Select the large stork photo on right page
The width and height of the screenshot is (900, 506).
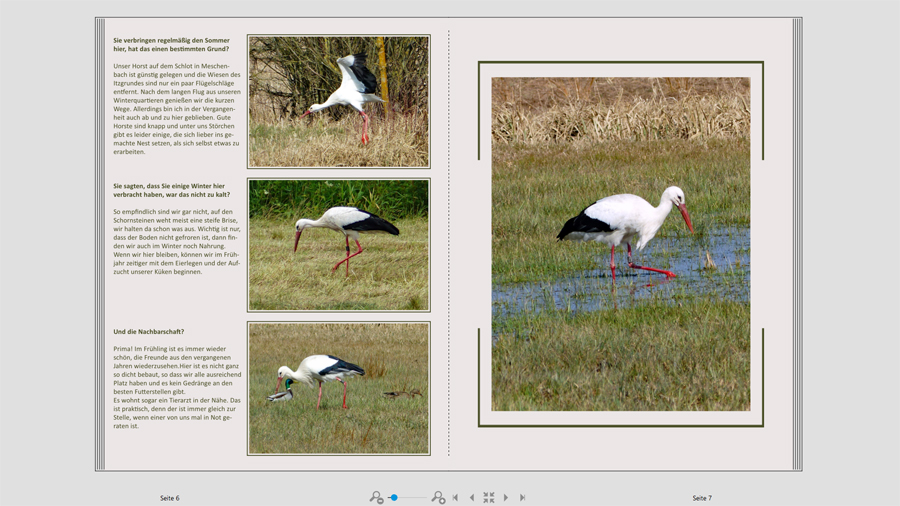(x=620, y=244)
